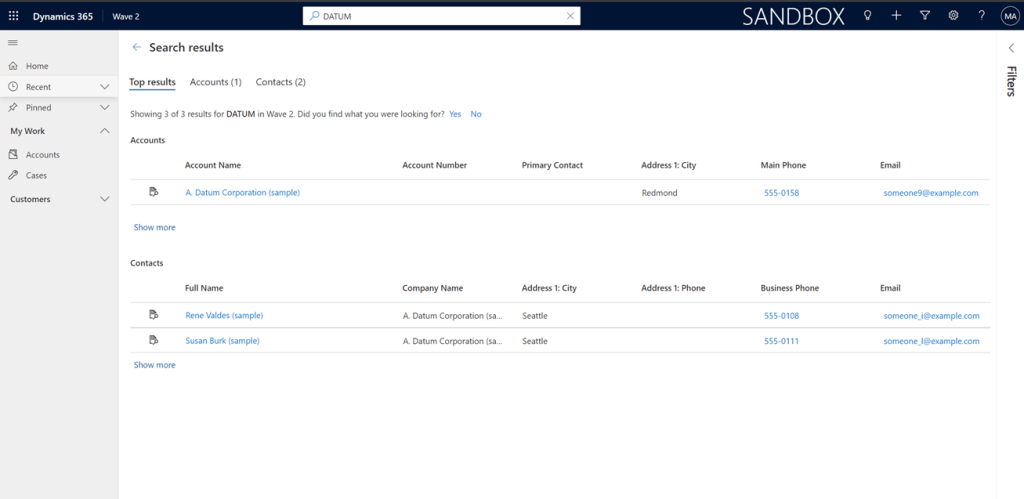The width and height of the screenshot is (1024, 499).
Task: Open advanced find funnel icon
Action: (x=924, y=16)
